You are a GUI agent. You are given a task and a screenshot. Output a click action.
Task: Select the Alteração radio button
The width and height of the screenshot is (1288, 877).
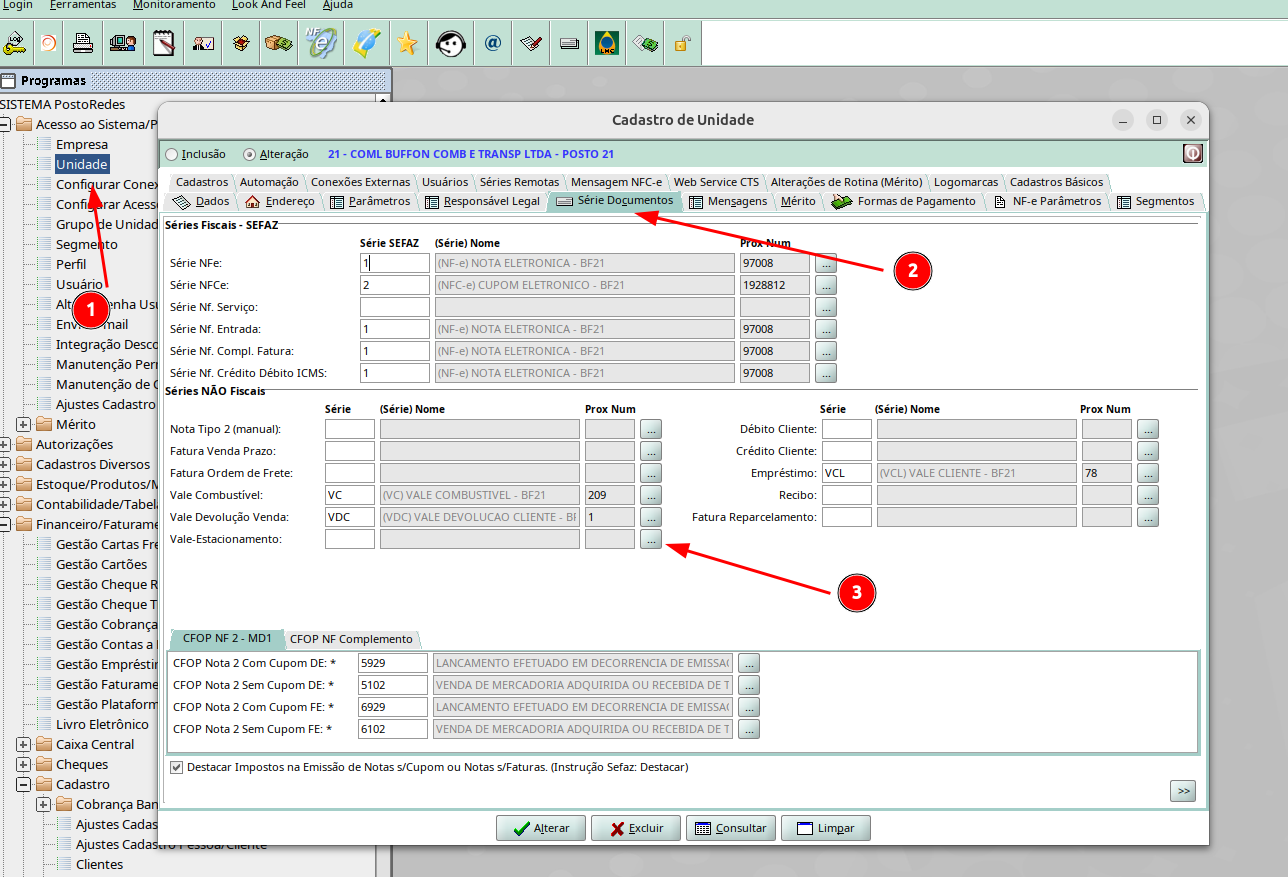point(250,155)
